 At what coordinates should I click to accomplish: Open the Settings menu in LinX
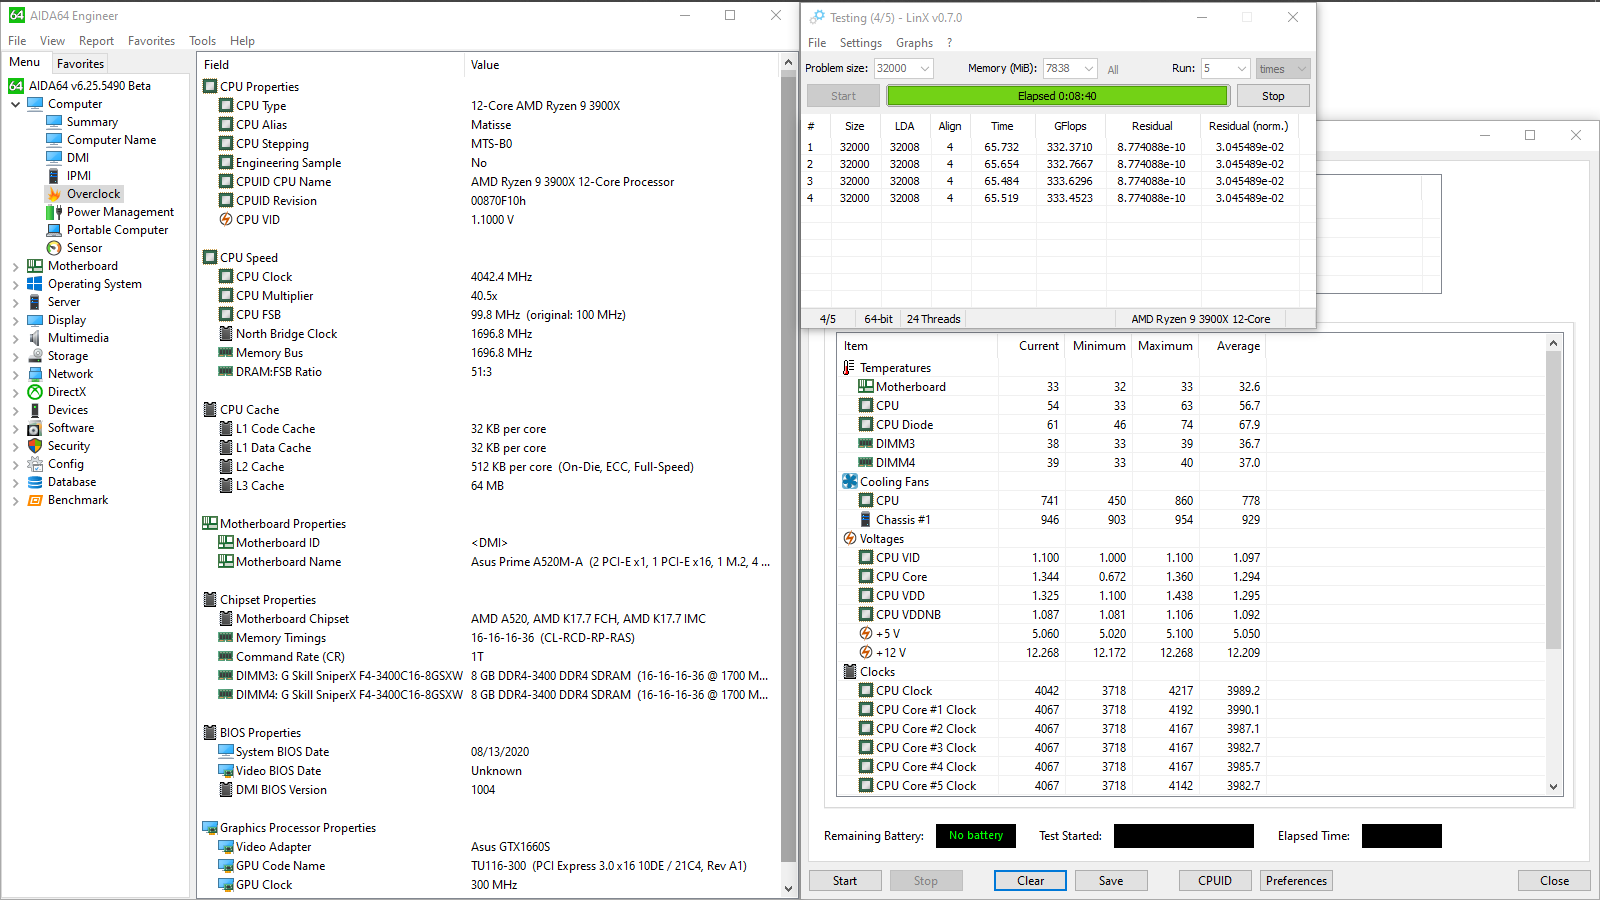point(861,43)
